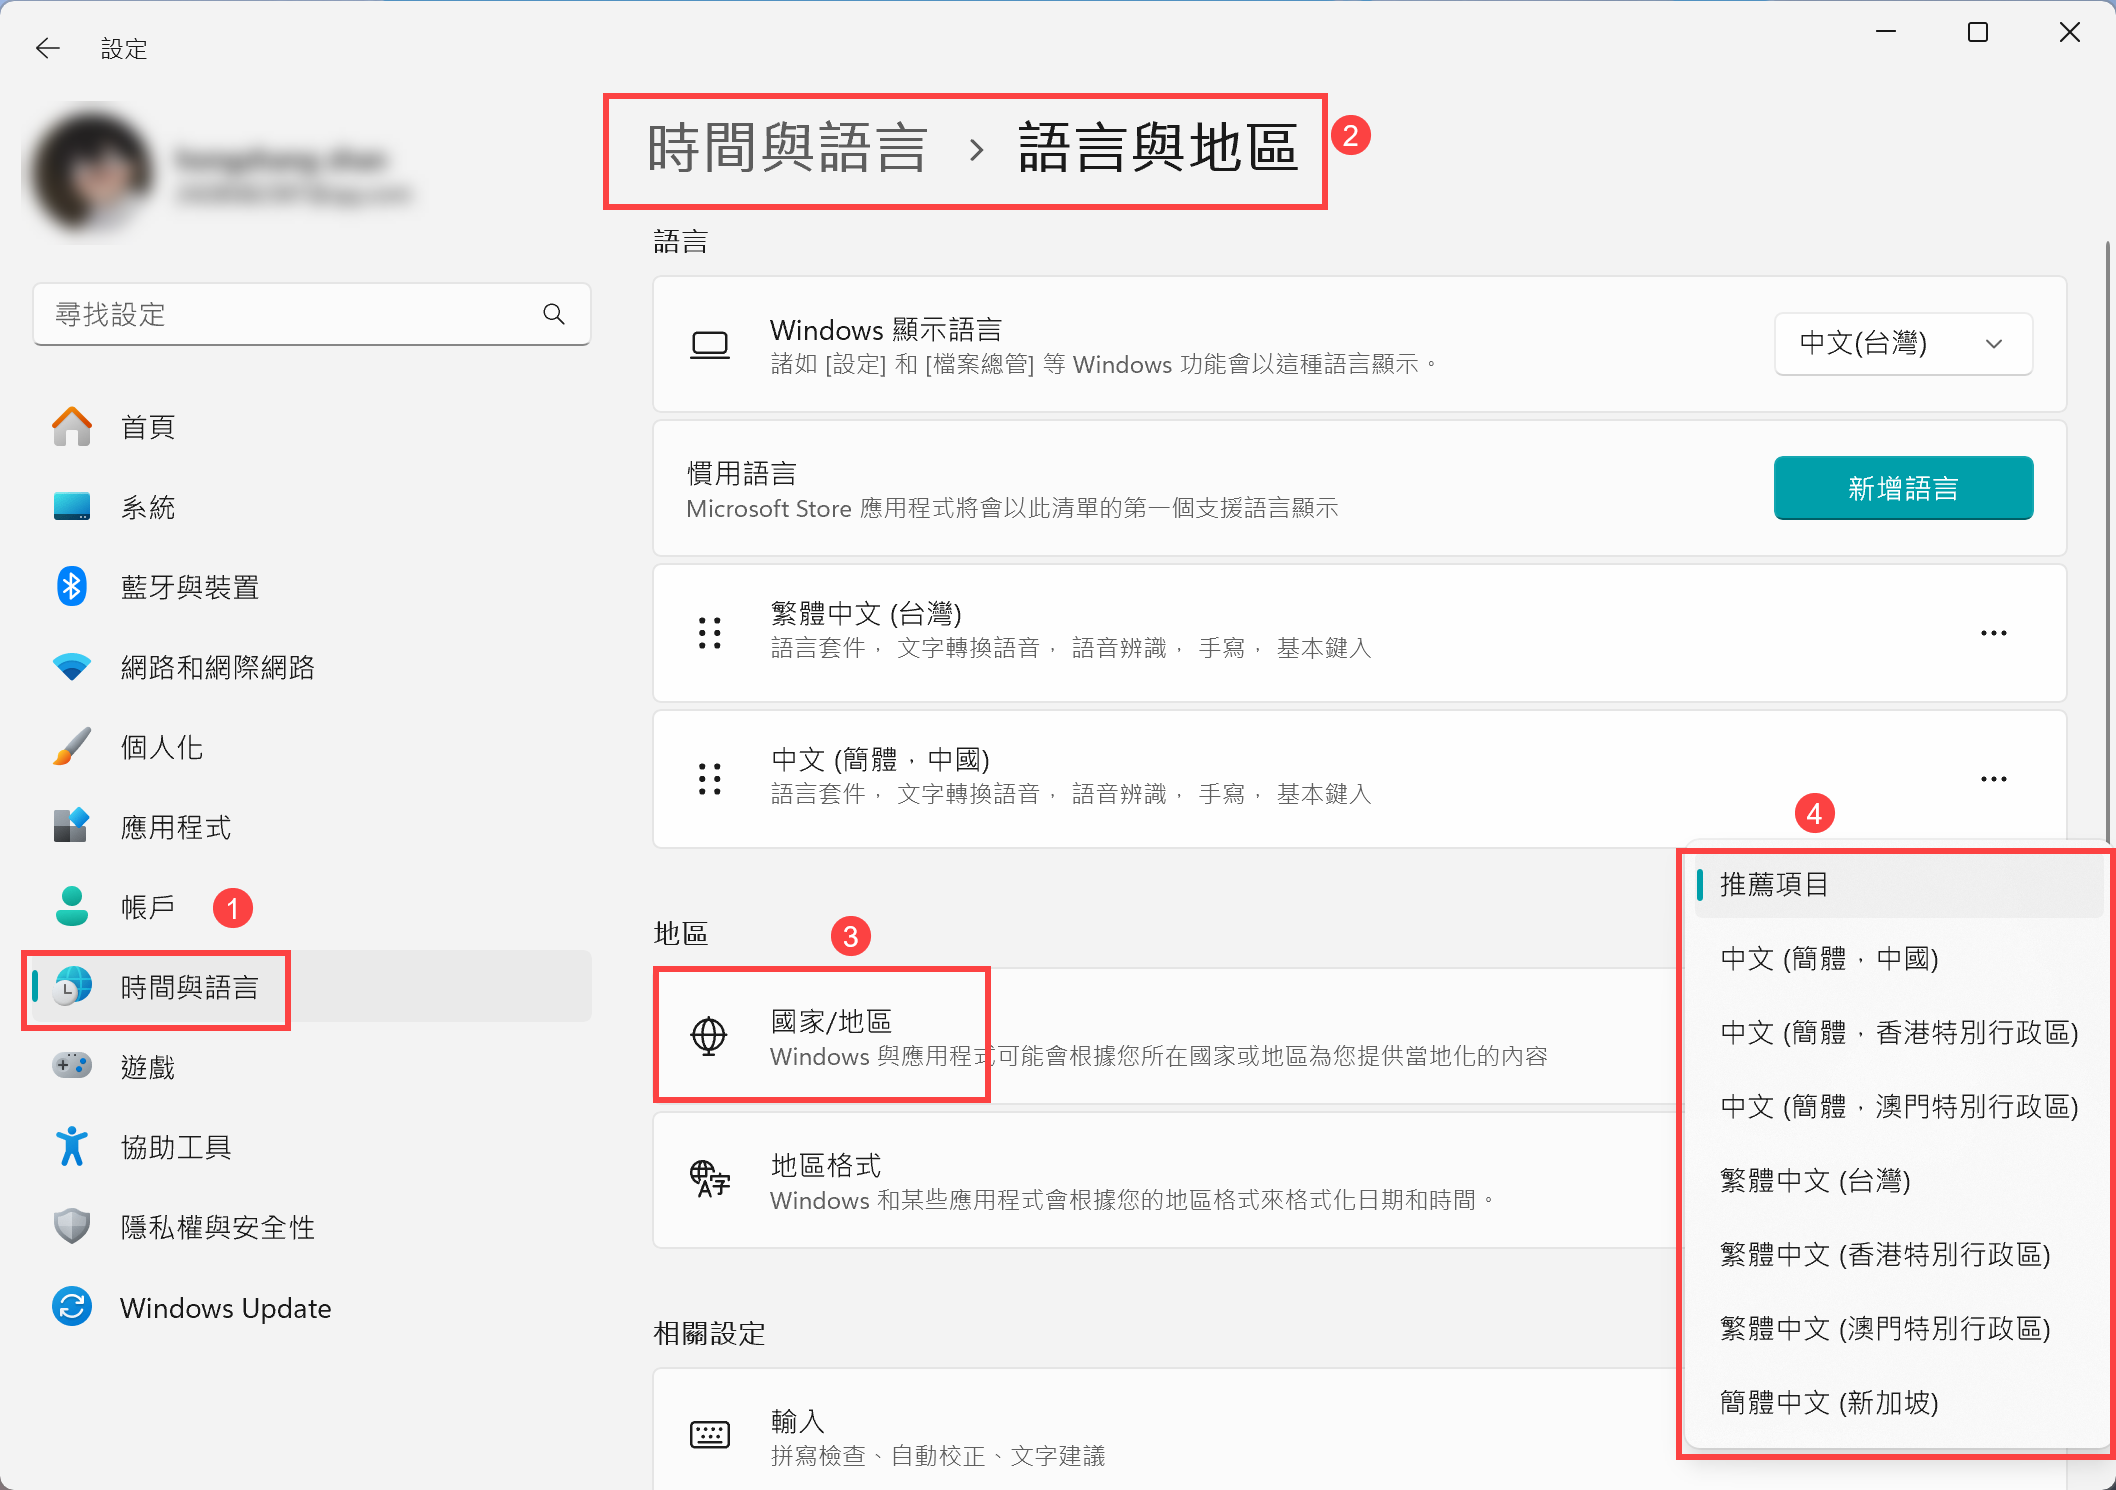Choose 簡體中文 (新加坡) list entry
Image resolution: width=2116 pixels, height=1490 pixels.
[x=1829, y=1402]
